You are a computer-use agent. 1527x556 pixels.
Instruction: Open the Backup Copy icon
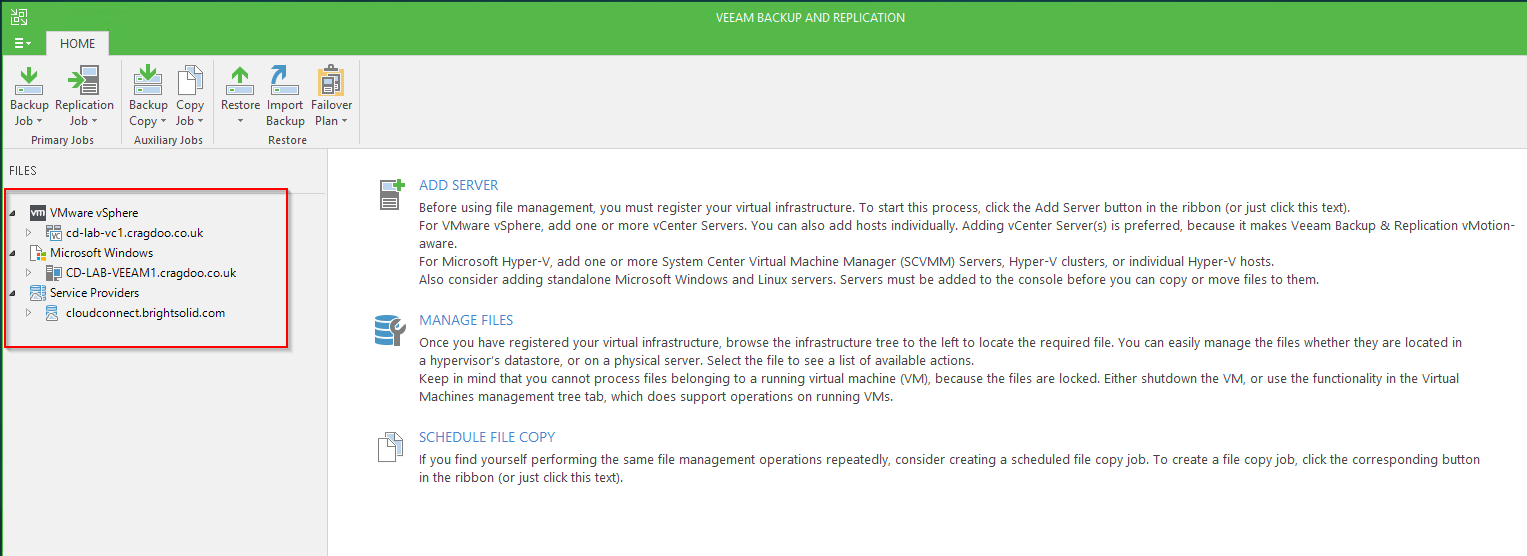click(148, 80)
